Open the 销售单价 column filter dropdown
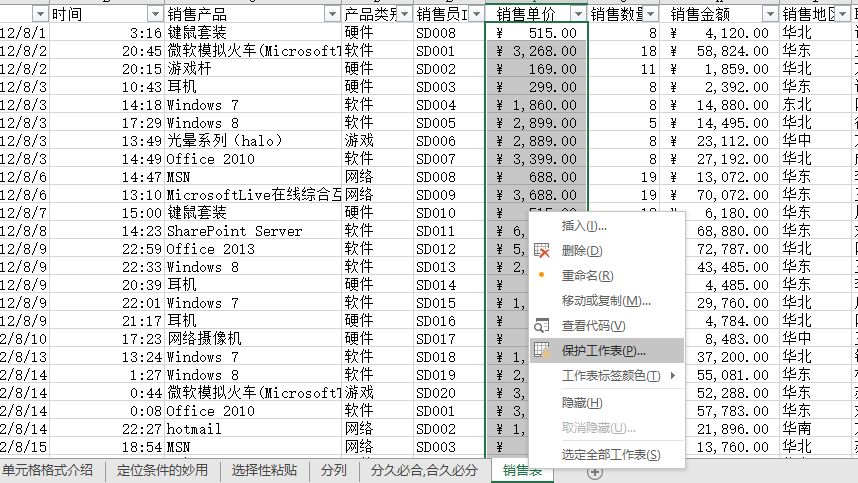858x483 pixels. 578,14
